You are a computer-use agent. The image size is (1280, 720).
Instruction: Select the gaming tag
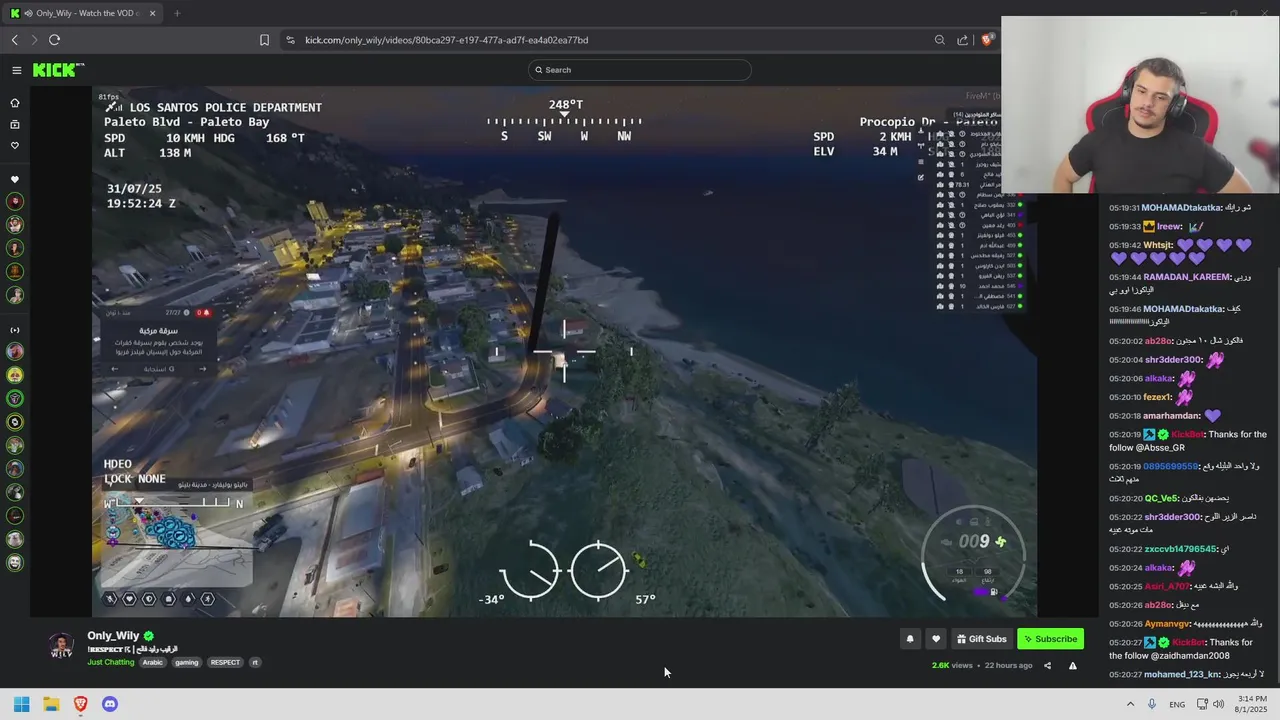pos(187,662)
